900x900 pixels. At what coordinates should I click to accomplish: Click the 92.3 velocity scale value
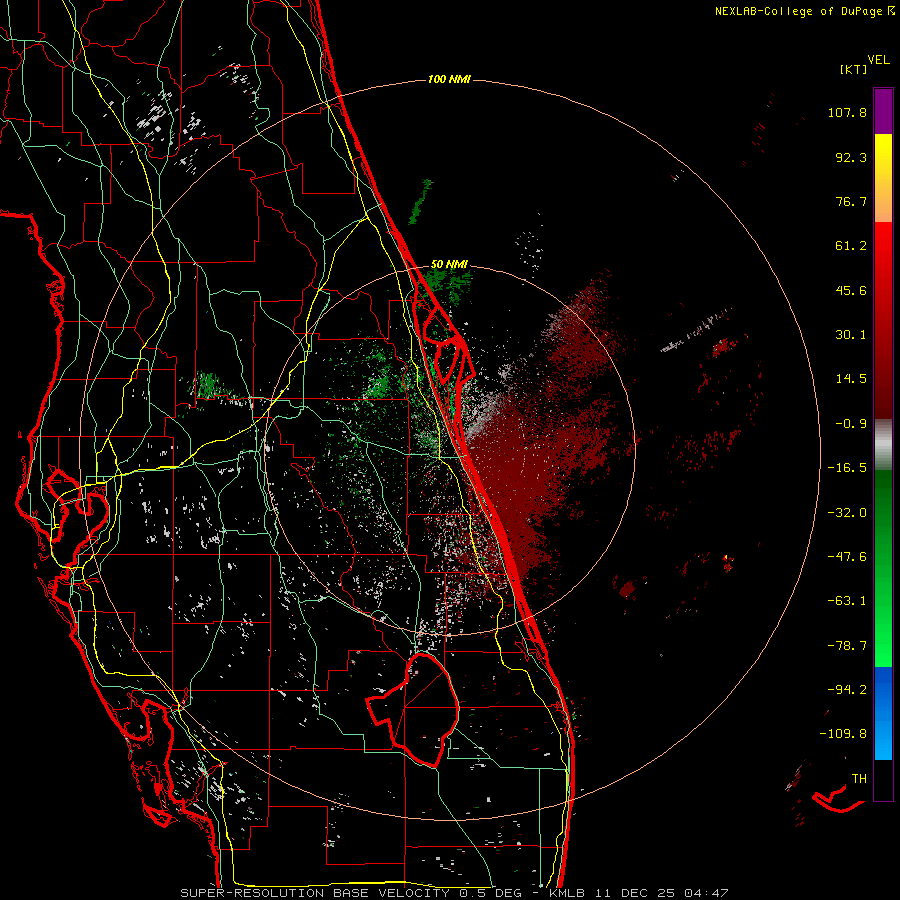click(x=851, y=157)
